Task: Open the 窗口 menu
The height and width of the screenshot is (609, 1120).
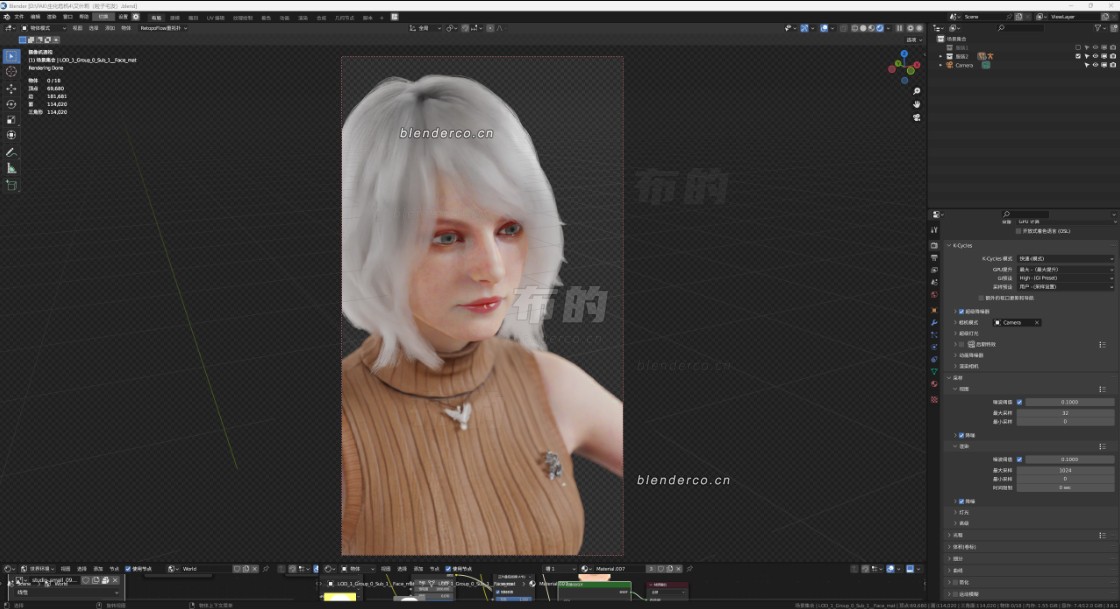Action: click(68, 17)
